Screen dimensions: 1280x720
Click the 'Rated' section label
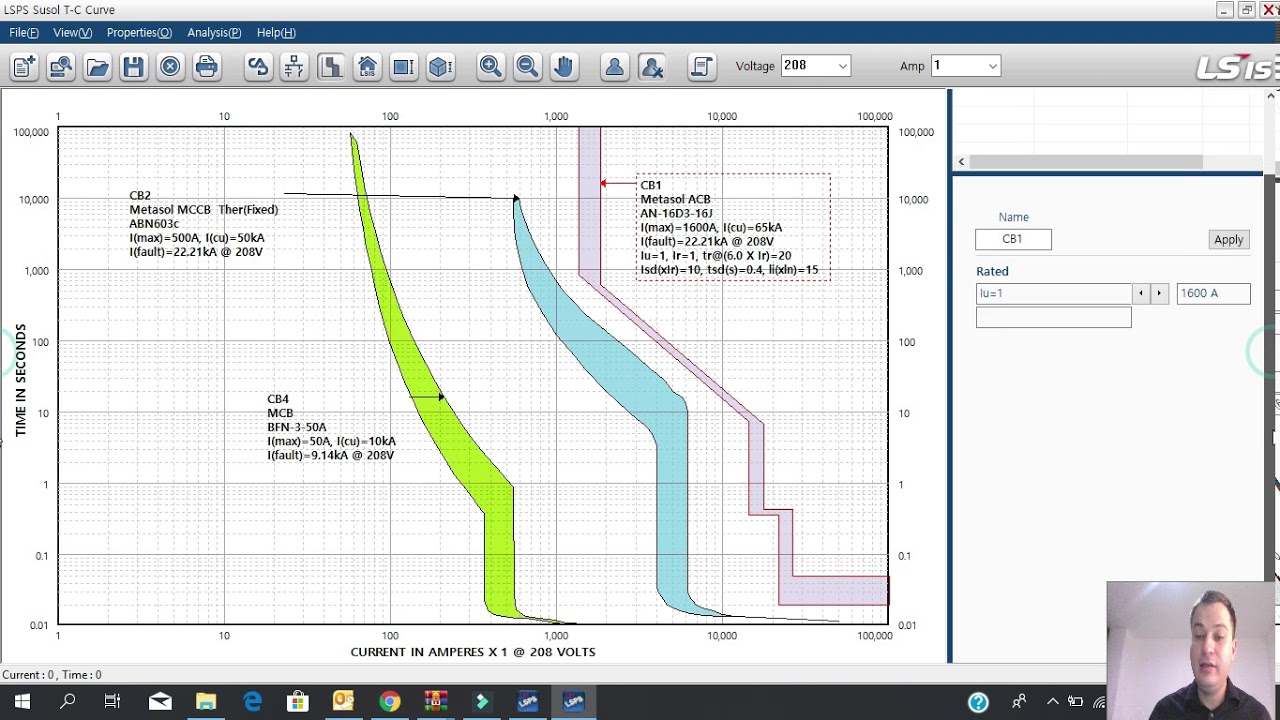(x=992, y=271)
